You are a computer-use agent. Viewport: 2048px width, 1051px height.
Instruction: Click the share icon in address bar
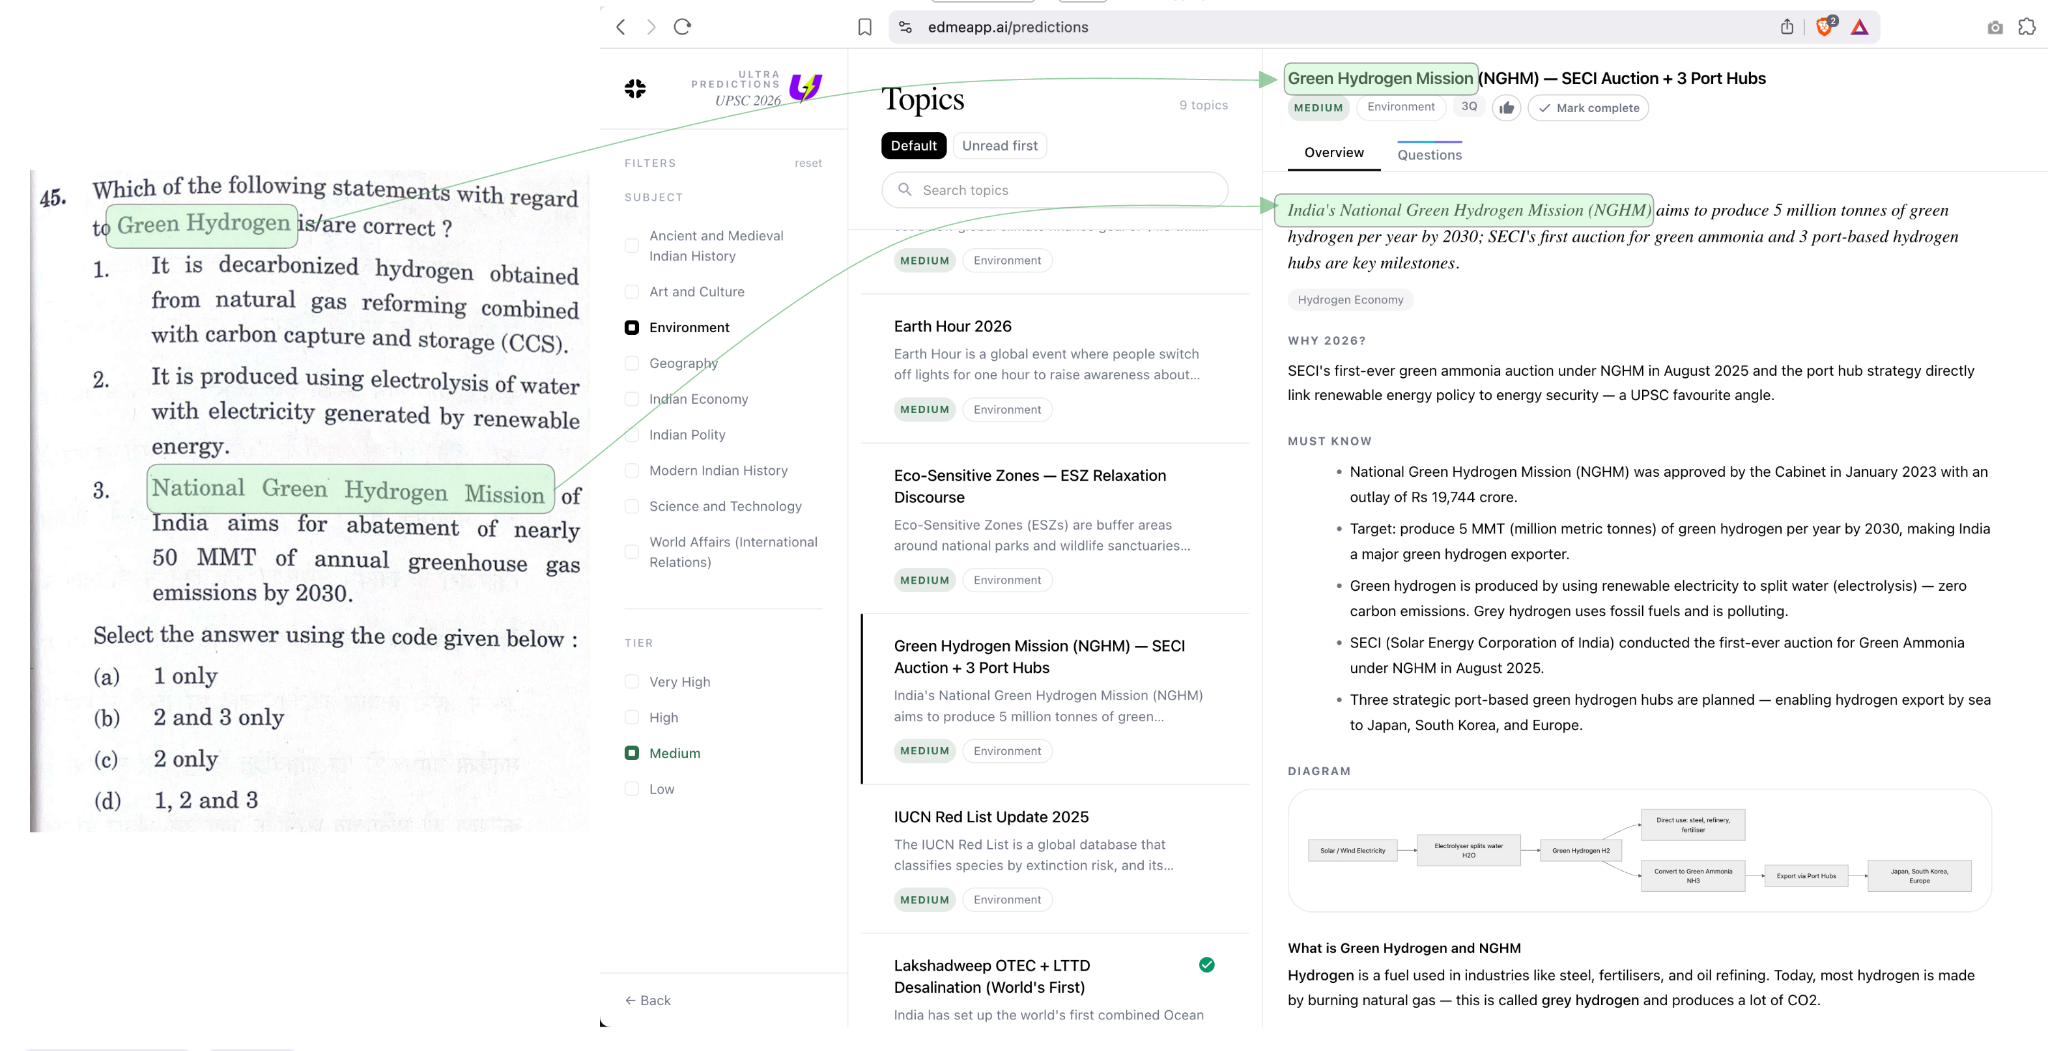pos(1787,27)
